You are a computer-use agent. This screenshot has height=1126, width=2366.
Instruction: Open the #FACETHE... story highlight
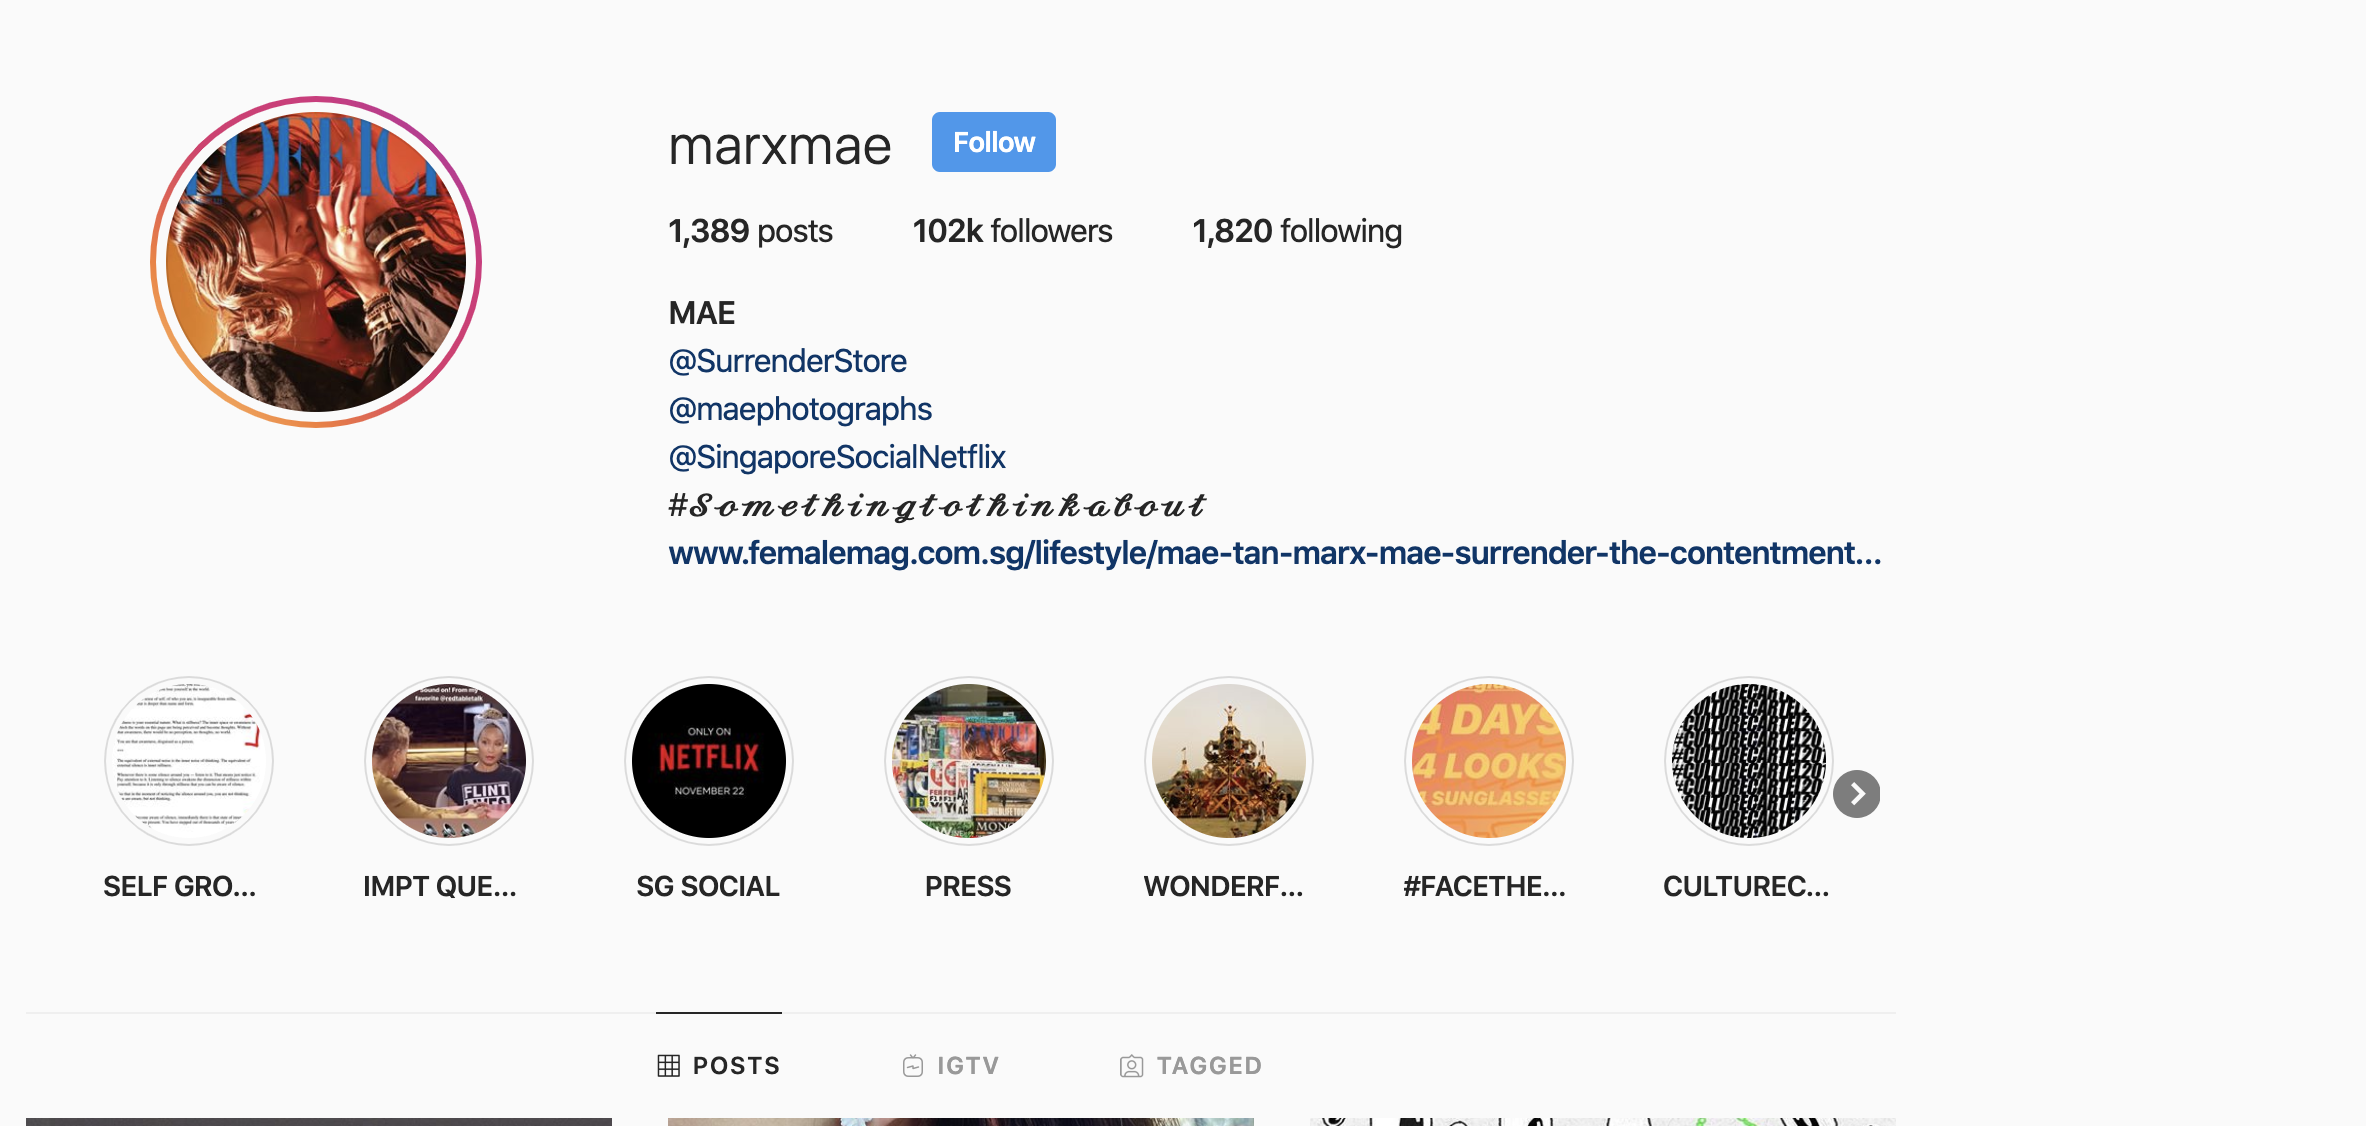pyautogui.click(x=1489, y=761)
